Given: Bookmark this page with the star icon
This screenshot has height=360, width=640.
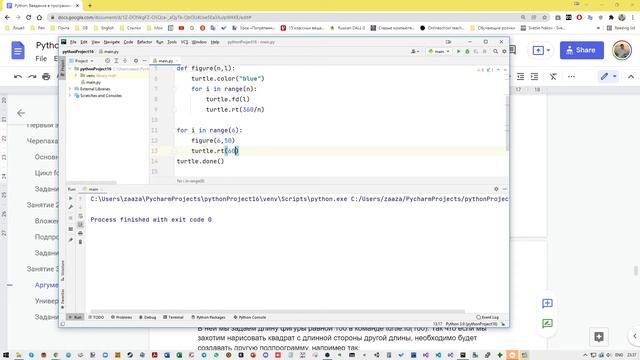Looking at the screenshot, I should point(544,18).
